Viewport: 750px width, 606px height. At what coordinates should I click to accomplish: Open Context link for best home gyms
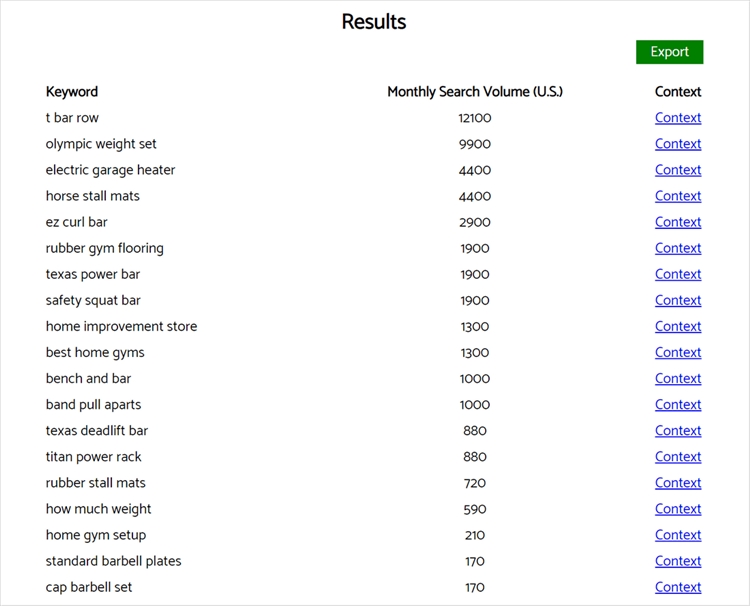point(678,352)
